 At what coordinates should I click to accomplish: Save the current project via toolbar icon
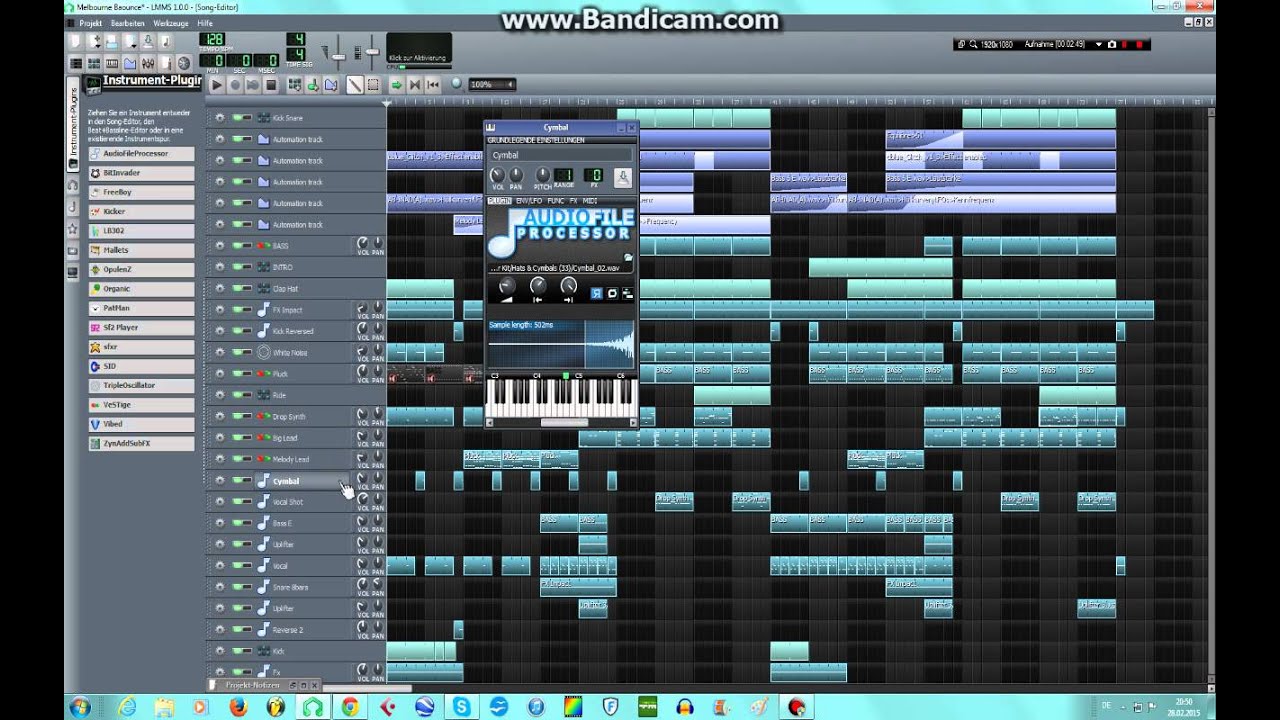(x=148, y=41)
